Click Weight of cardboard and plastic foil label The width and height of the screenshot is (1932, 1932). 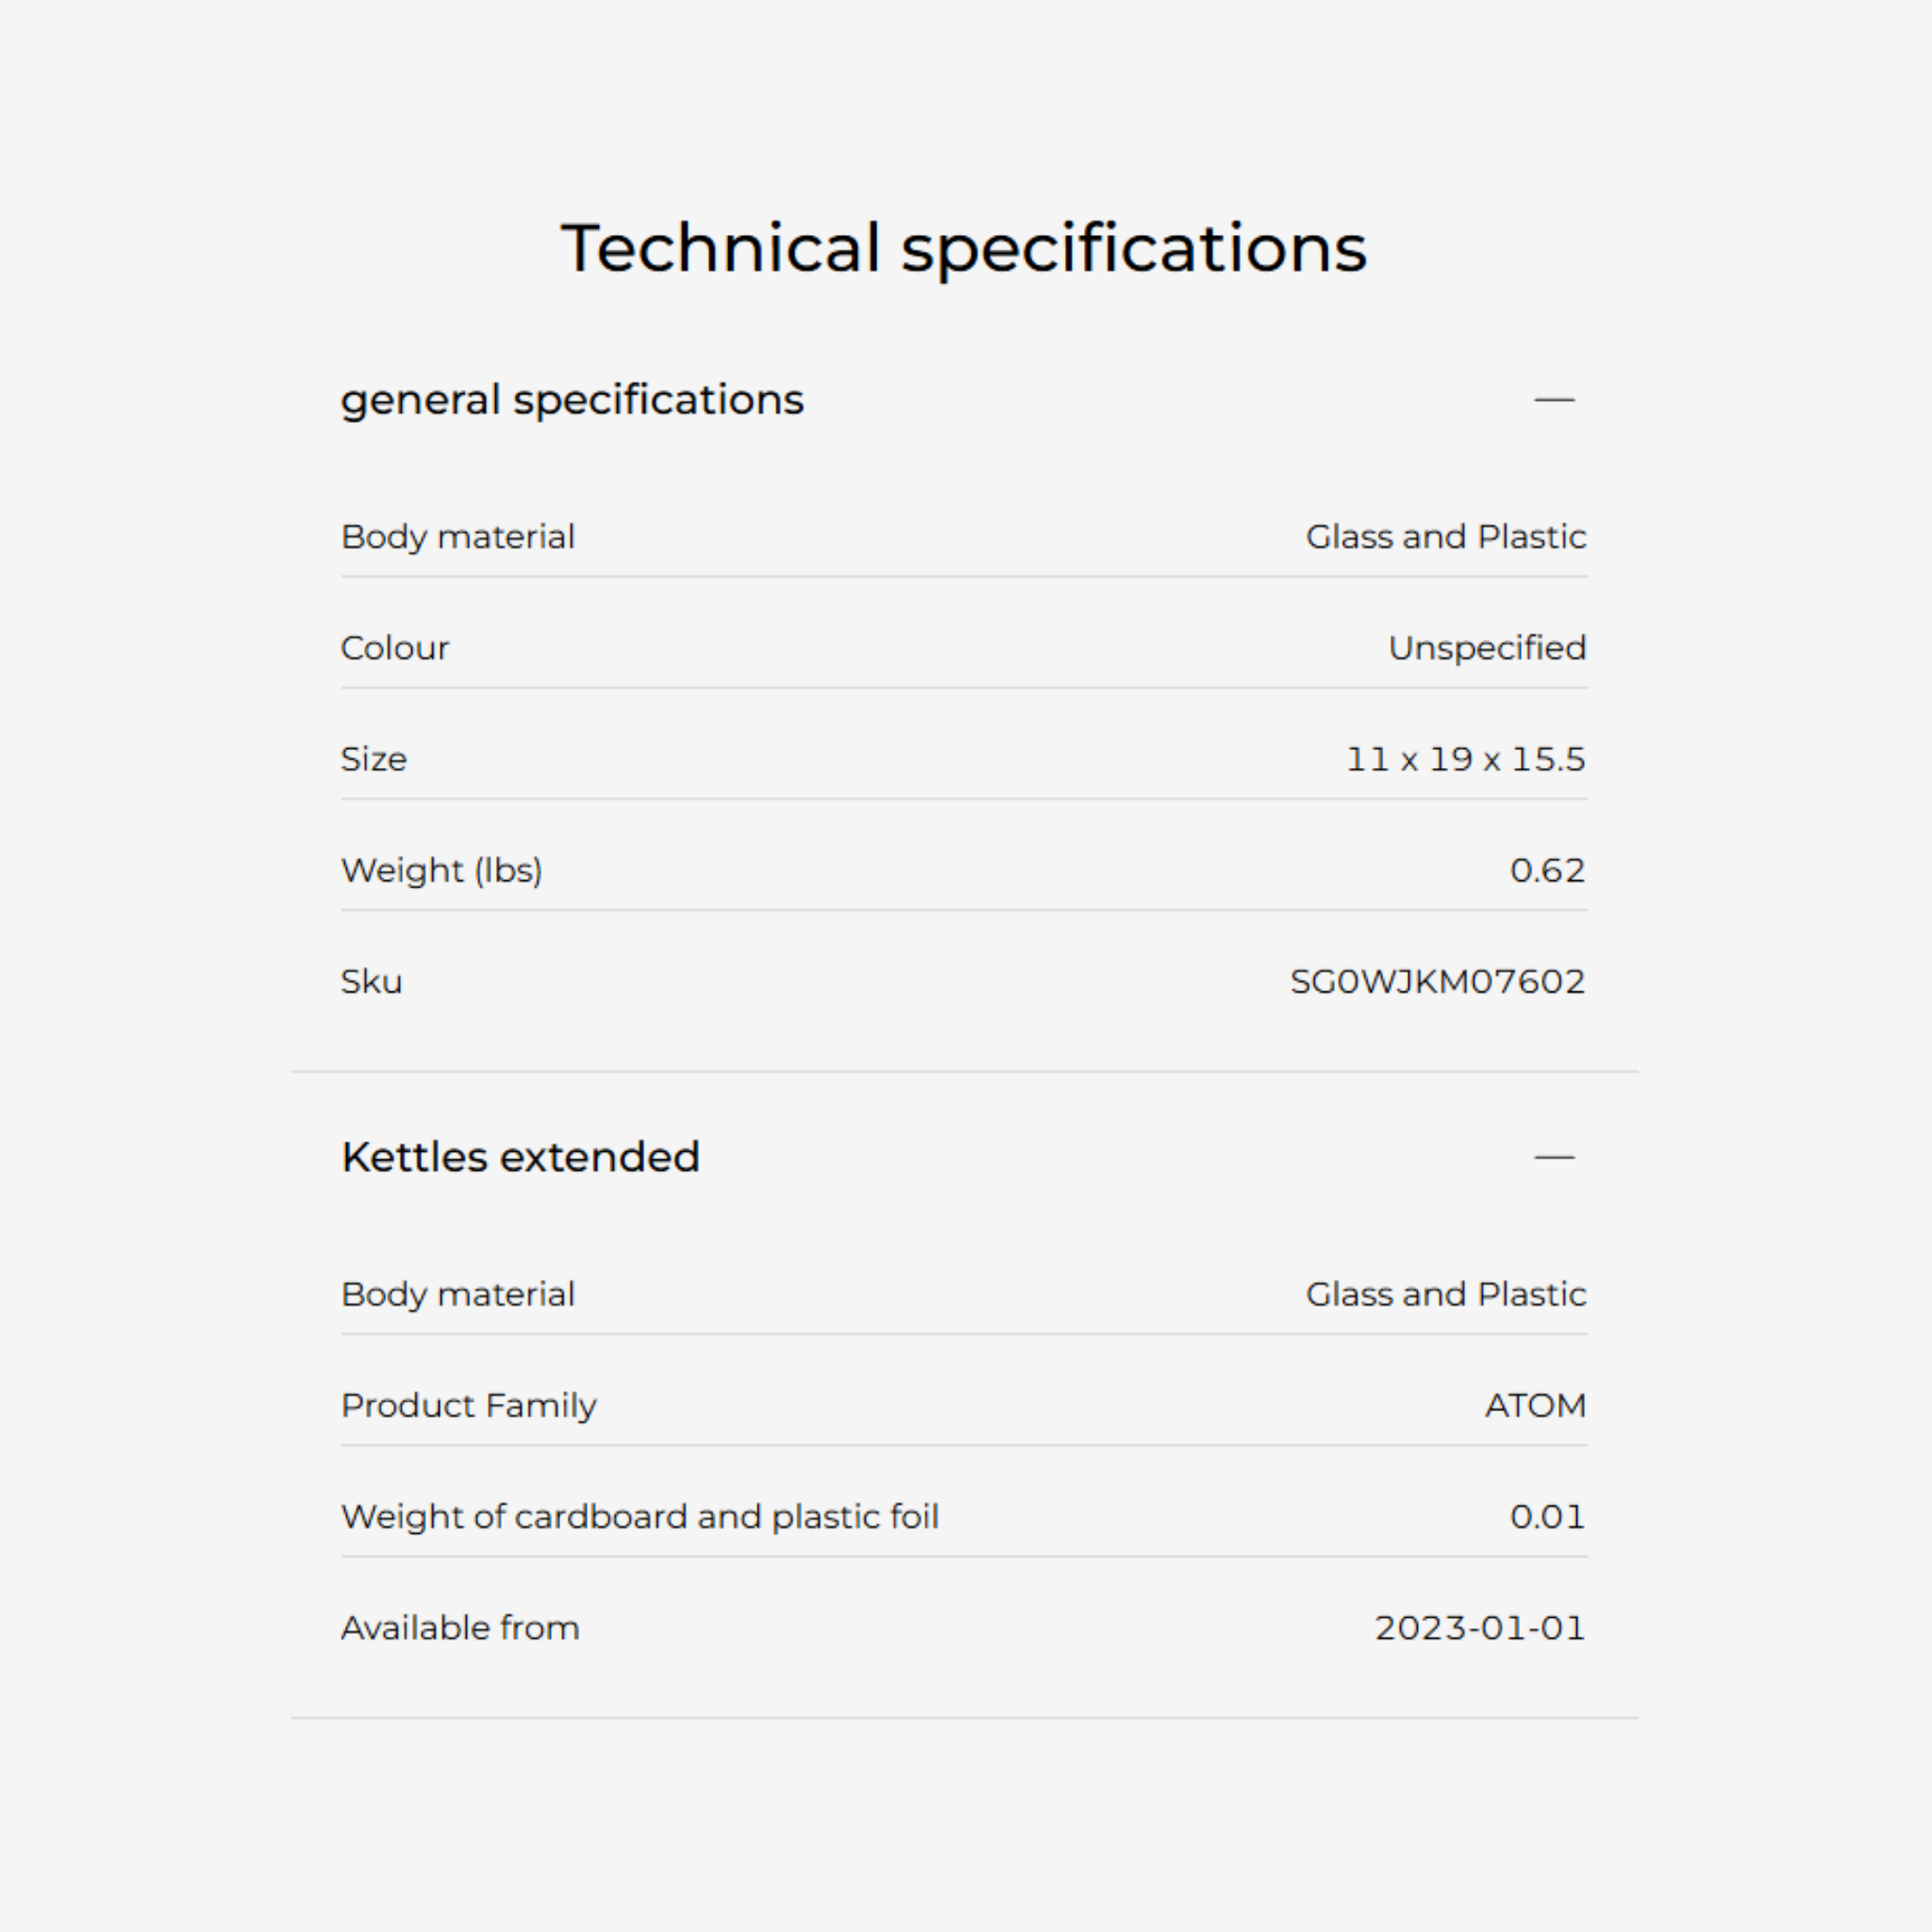tap(640, 1516)
